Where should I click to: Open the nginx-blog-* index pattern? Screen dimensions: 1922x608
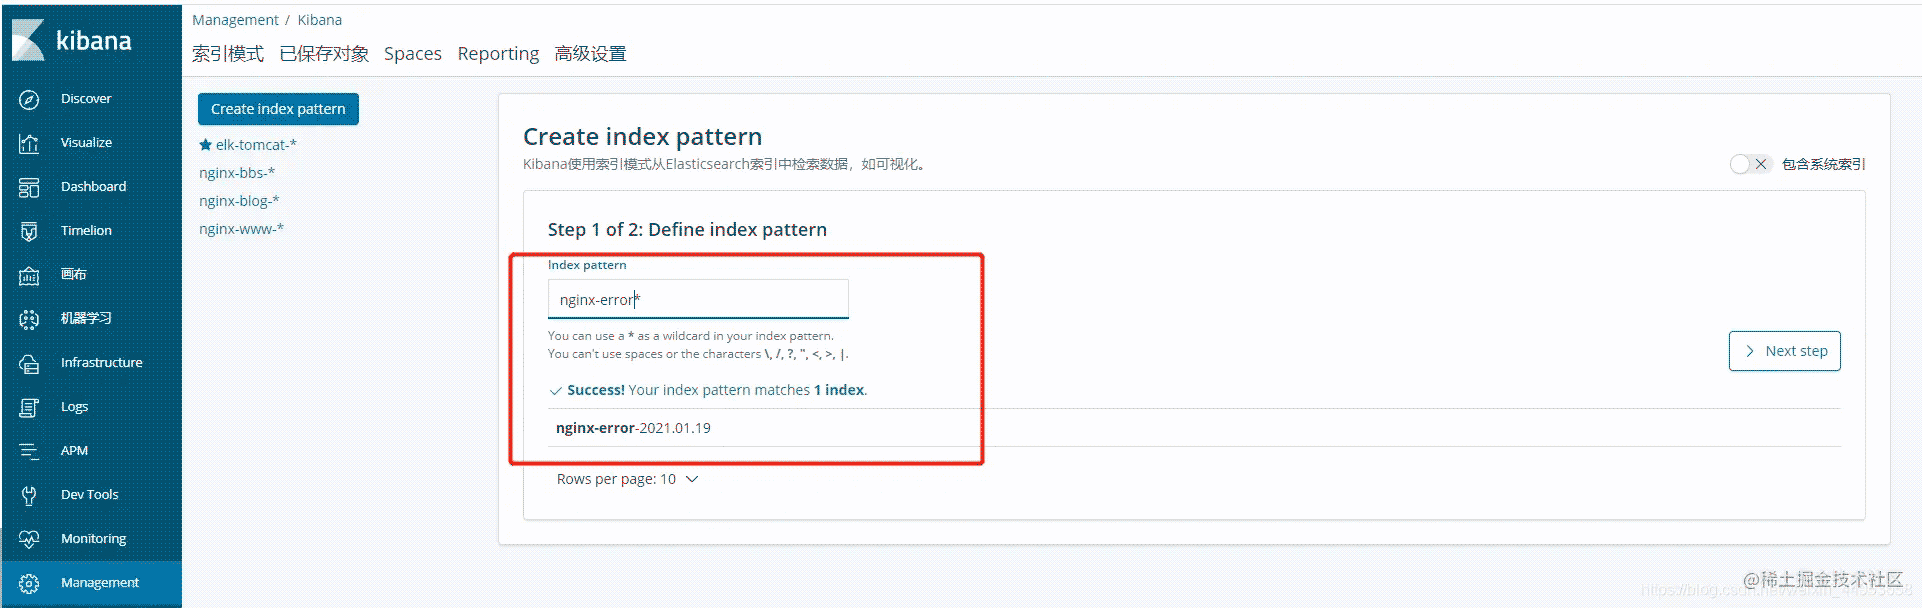coord(239,201)
